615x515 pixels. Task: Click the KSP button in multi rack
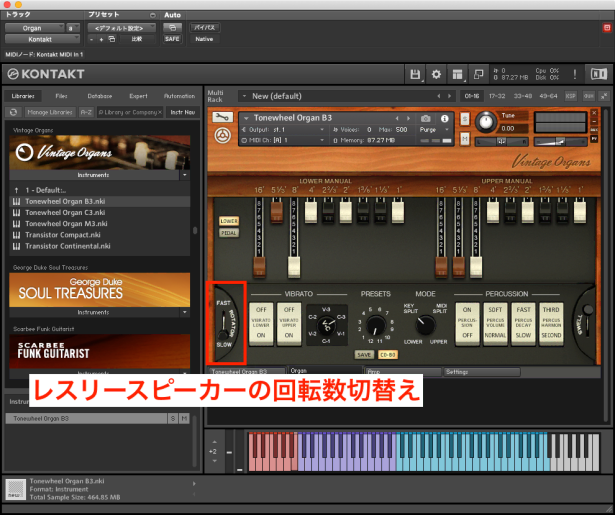click(x=570, y=96)
